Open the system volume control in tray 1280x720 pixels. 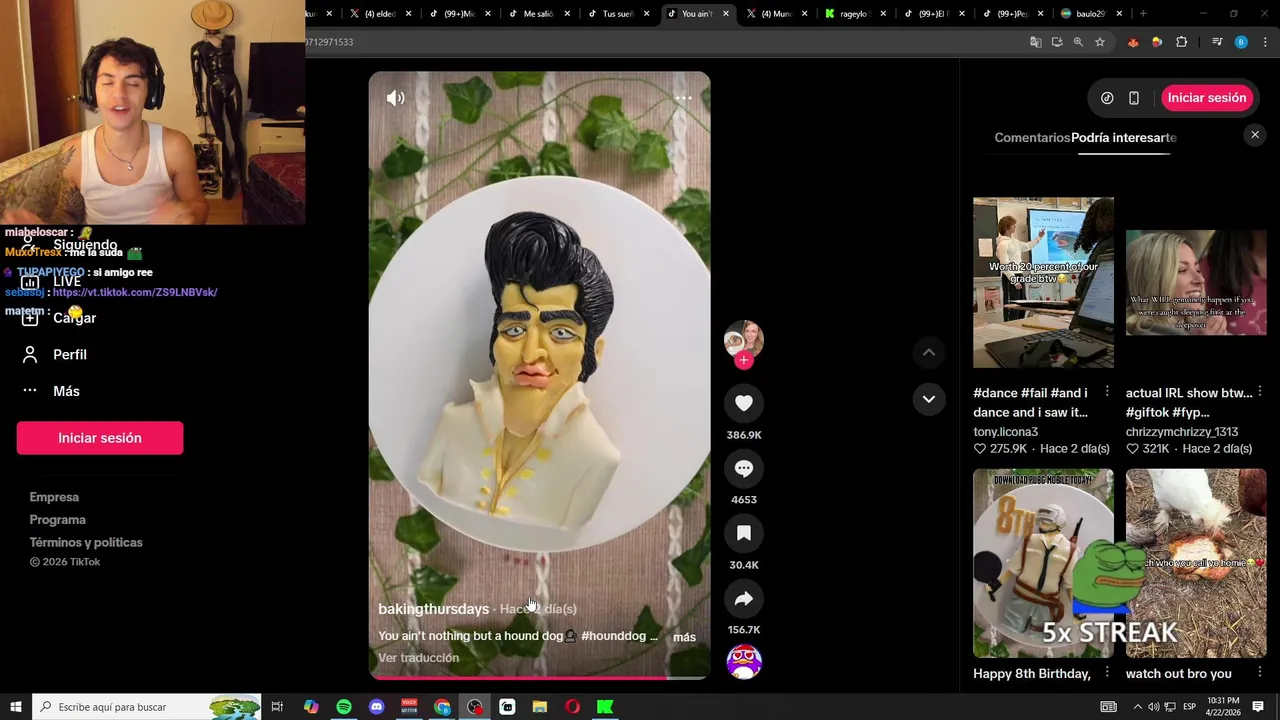pos(1153,707)
